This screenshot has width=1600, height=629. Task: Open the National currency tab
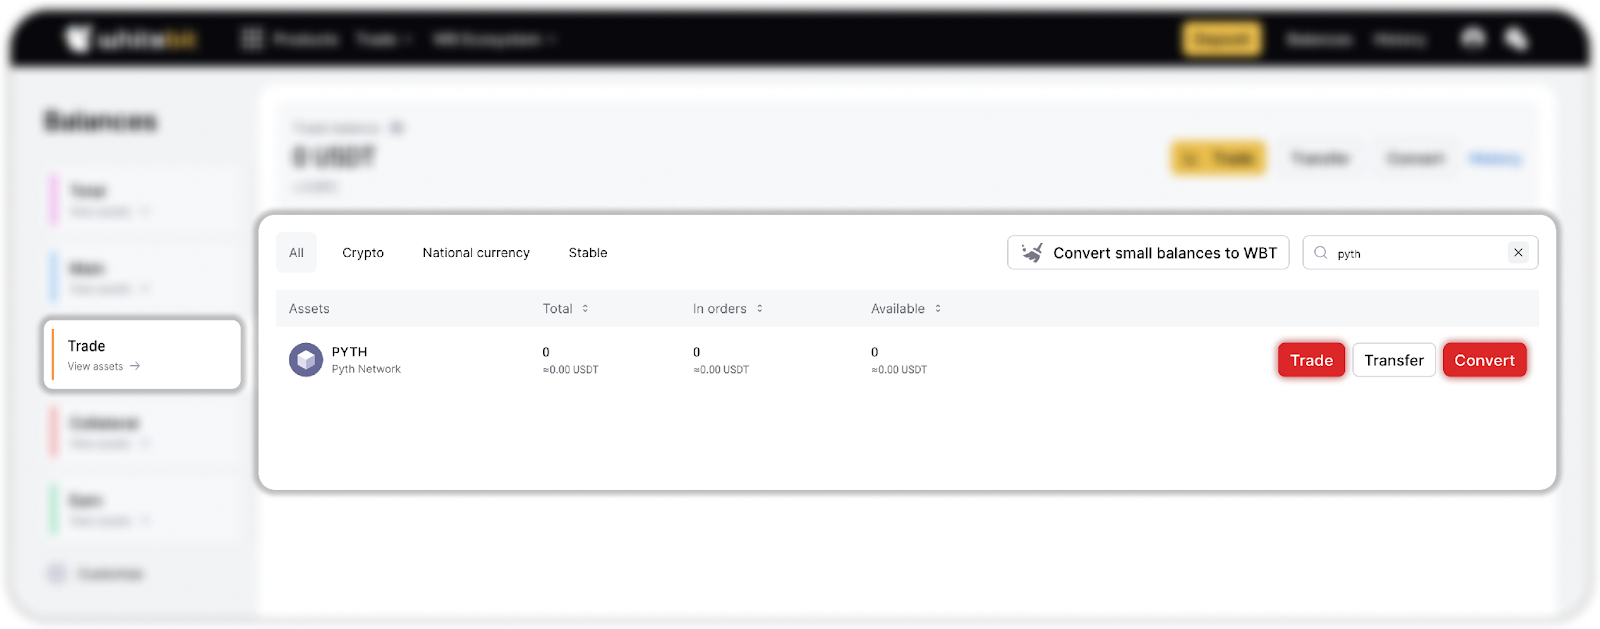point(476,253)
